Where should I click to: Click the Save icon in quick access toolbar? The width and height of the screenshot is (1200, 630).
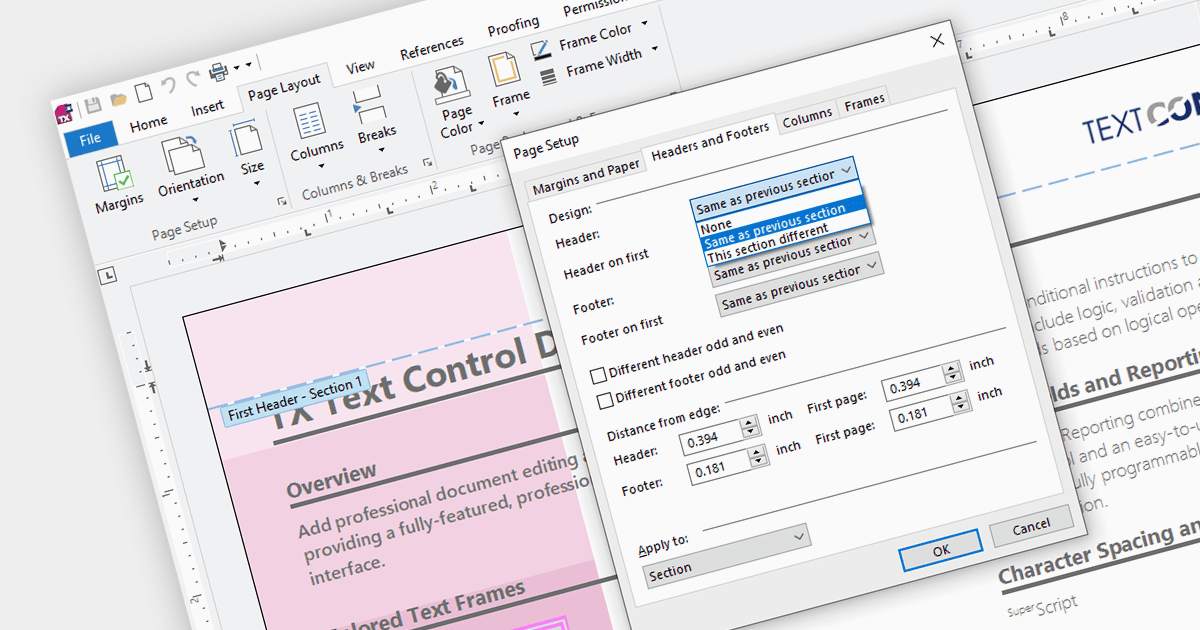[92, 105]
